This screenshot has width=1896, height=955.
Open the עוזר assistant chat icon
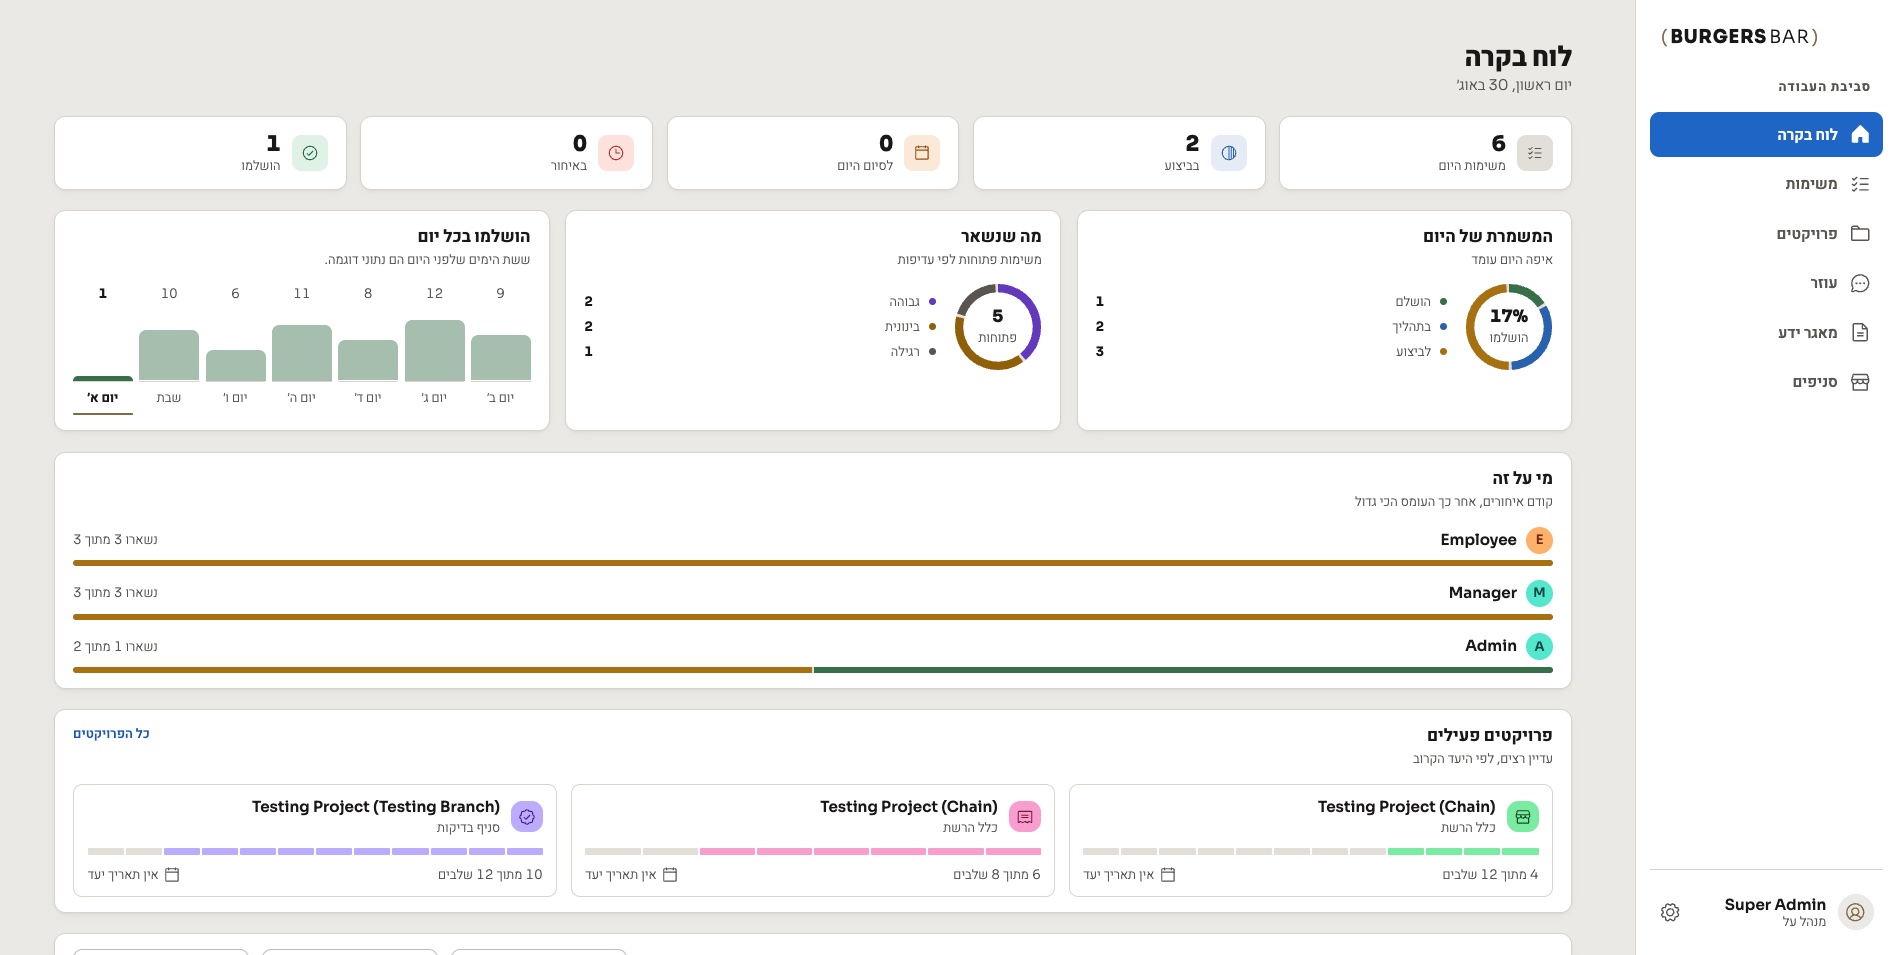[1860, 283]
